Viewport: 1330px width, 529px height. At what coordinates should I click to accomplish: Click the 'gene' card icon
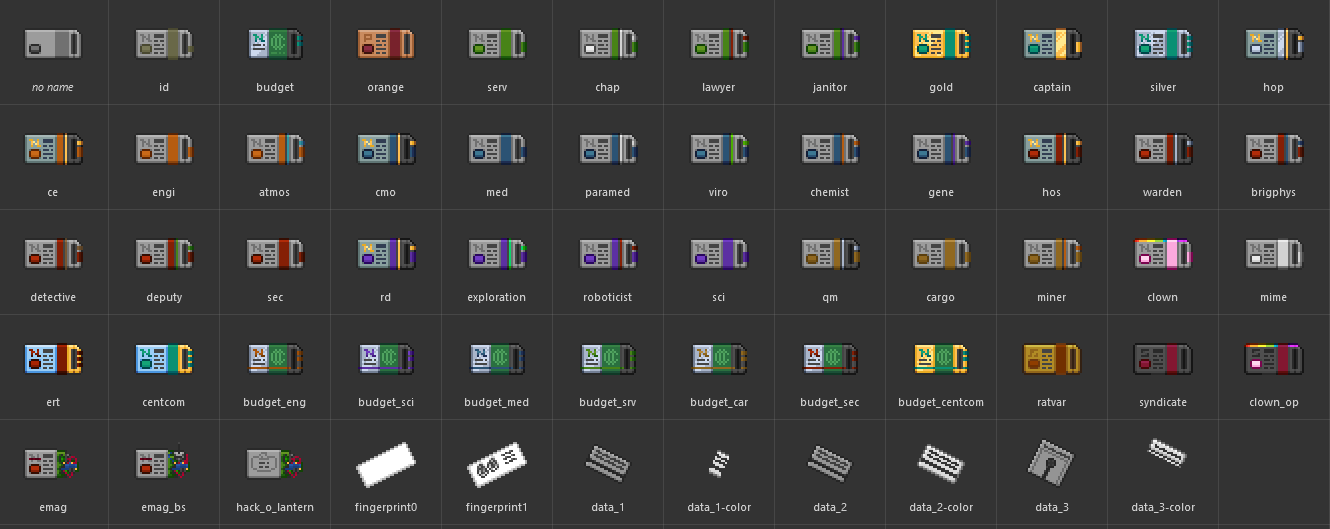941,149
